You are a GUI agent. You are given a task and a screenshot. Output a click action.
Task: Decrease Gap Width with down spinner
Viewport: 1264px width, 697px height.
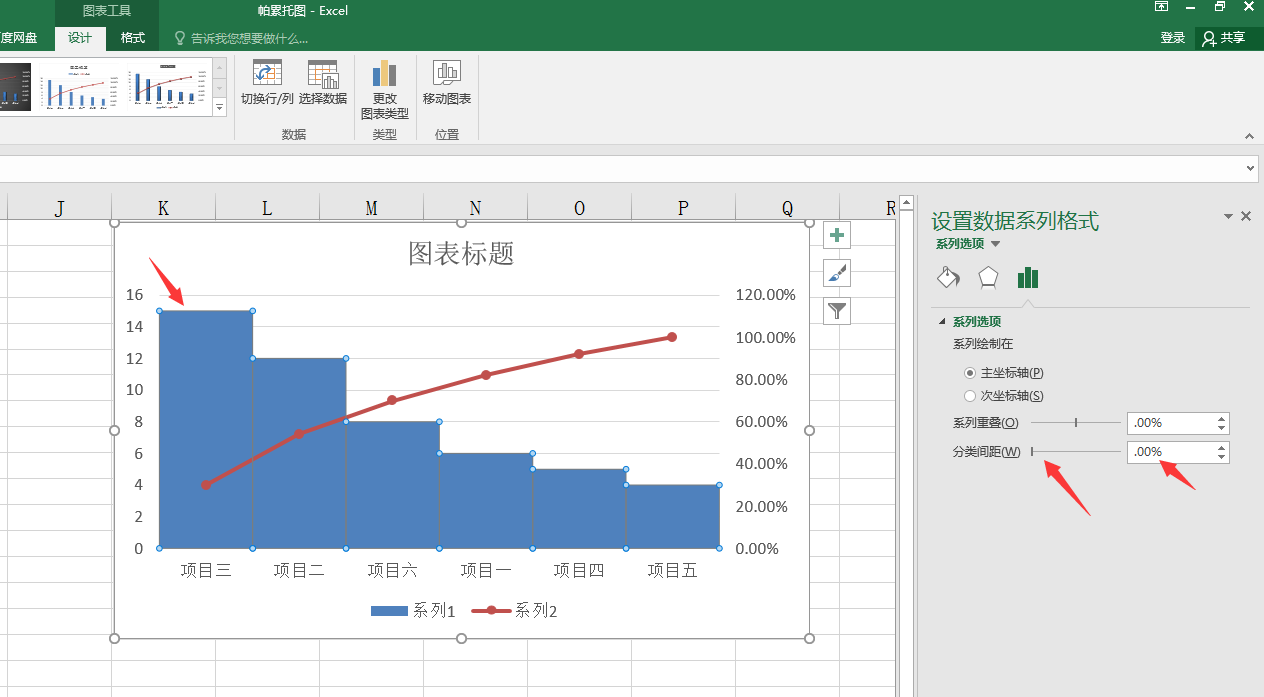1221,457
